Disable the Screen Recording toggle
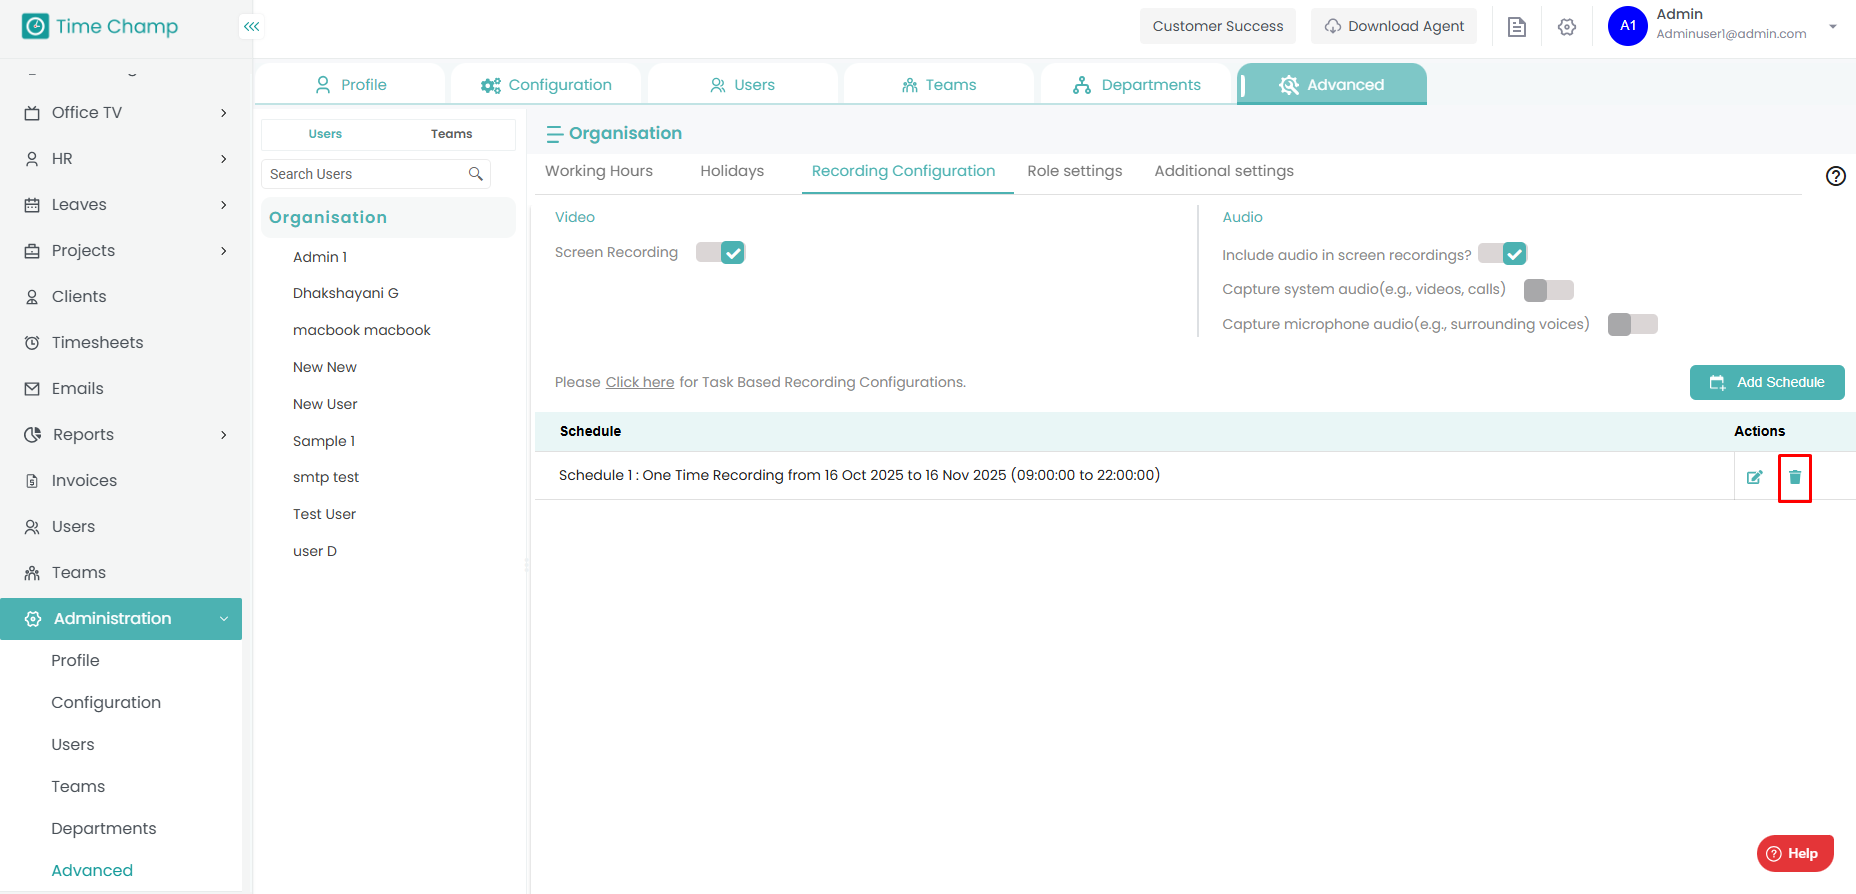 [x=721, y=253]
